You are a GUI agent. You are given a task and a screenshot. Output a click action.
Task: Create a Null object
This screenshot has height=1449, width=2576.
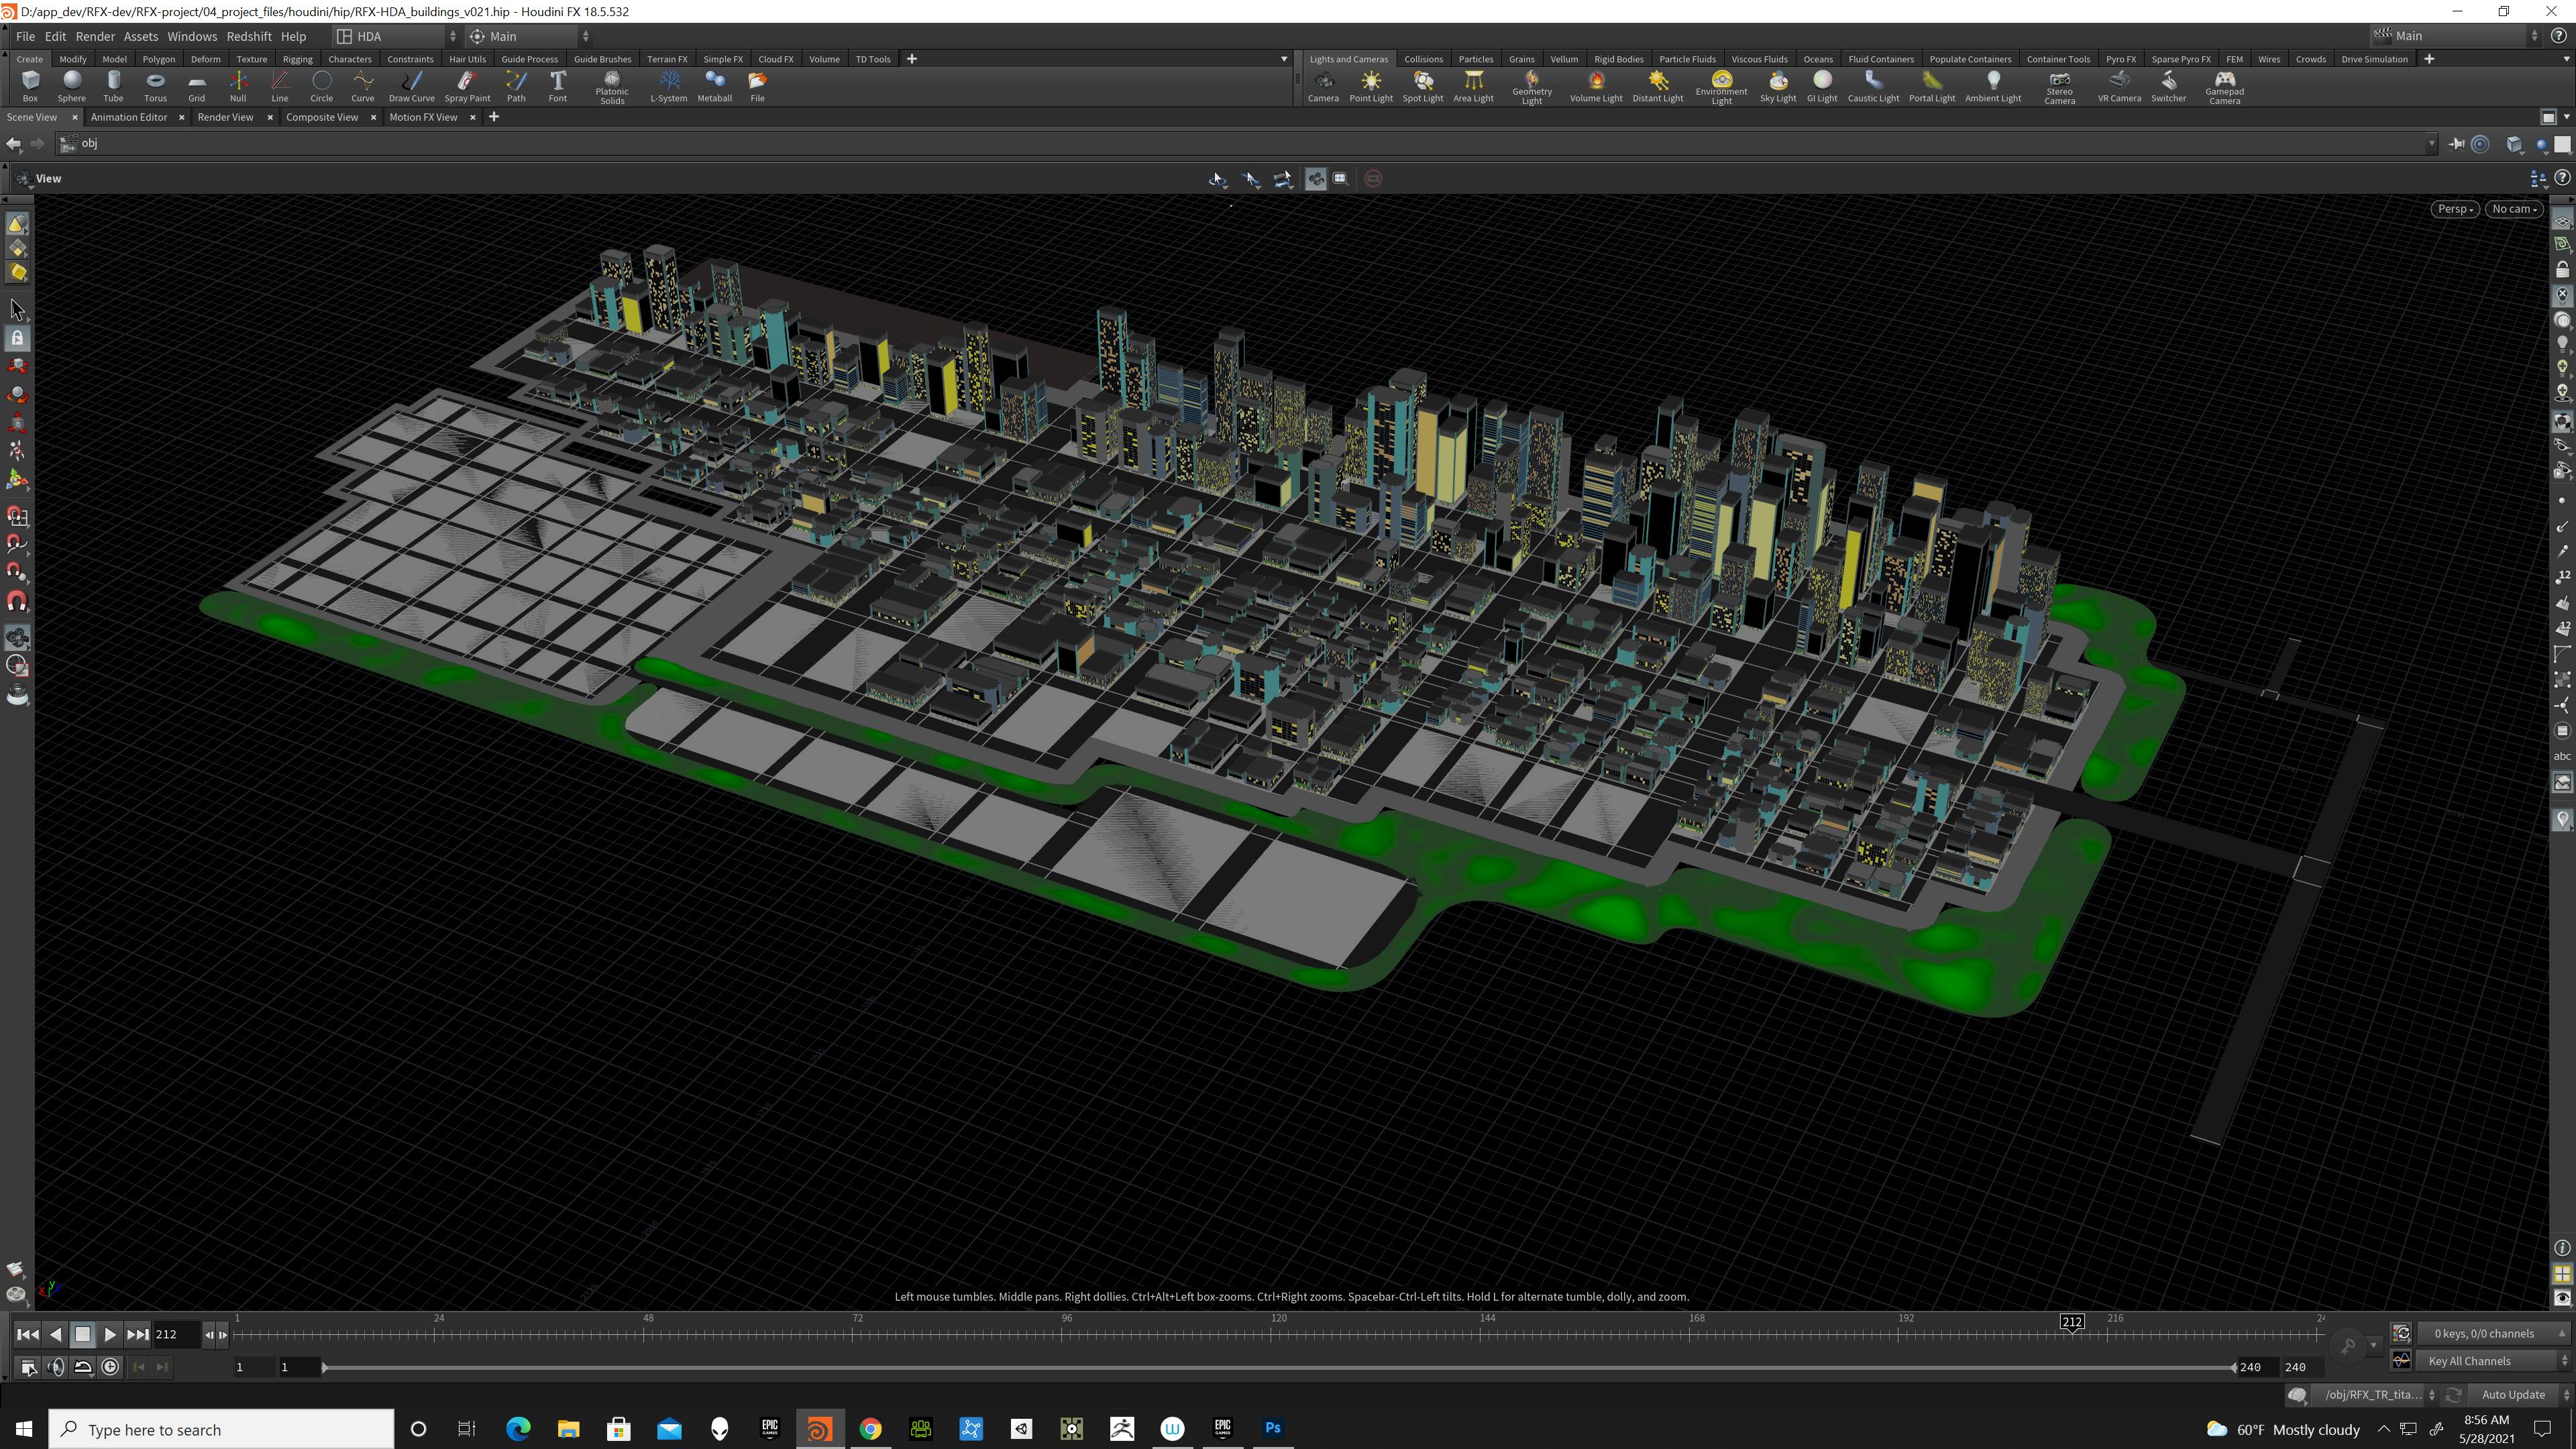click(x=238, y=86)
